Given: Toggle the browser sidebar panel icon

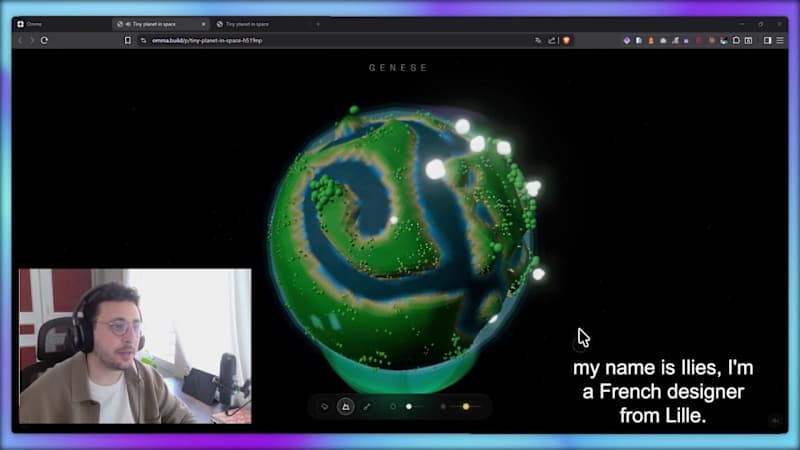Looking at the screenshot, I should tap(767, 40).
